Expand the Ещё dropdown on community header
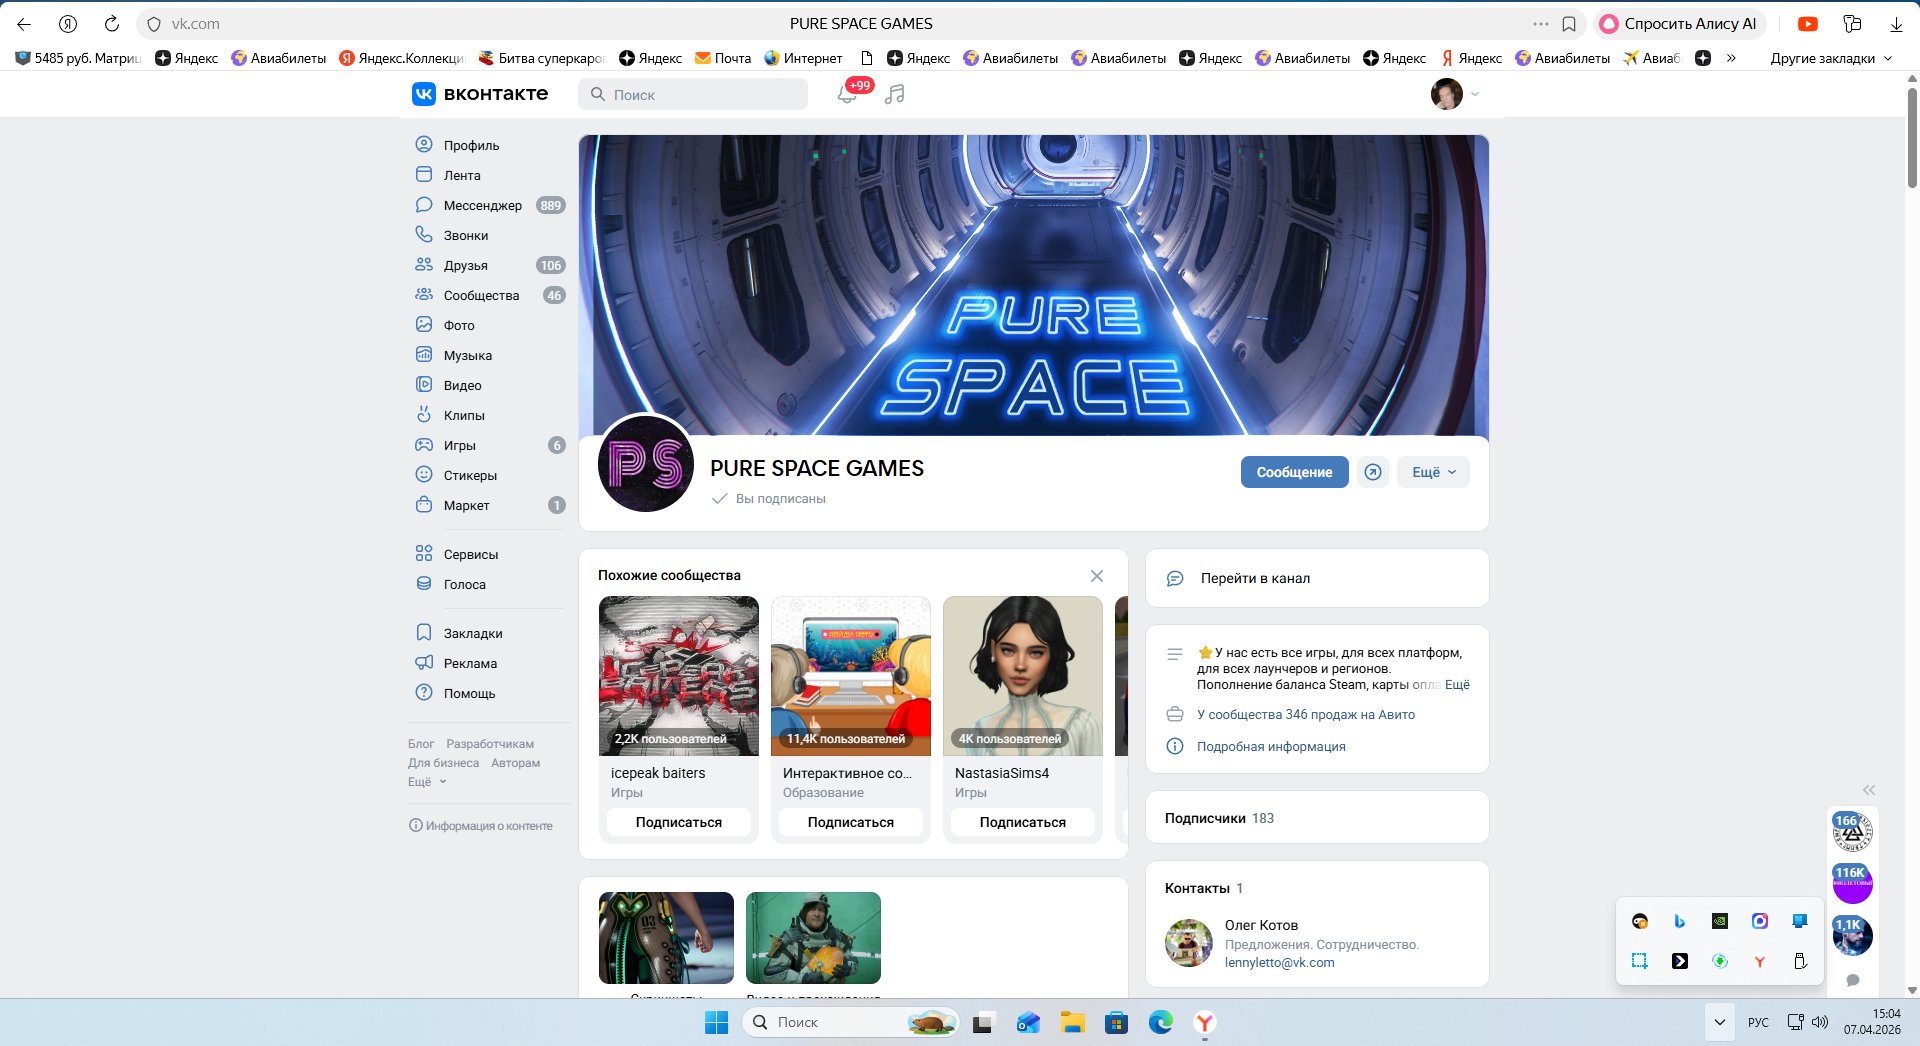Viewport: 1920px width, 1046px height. click(x=1433, y=472)
